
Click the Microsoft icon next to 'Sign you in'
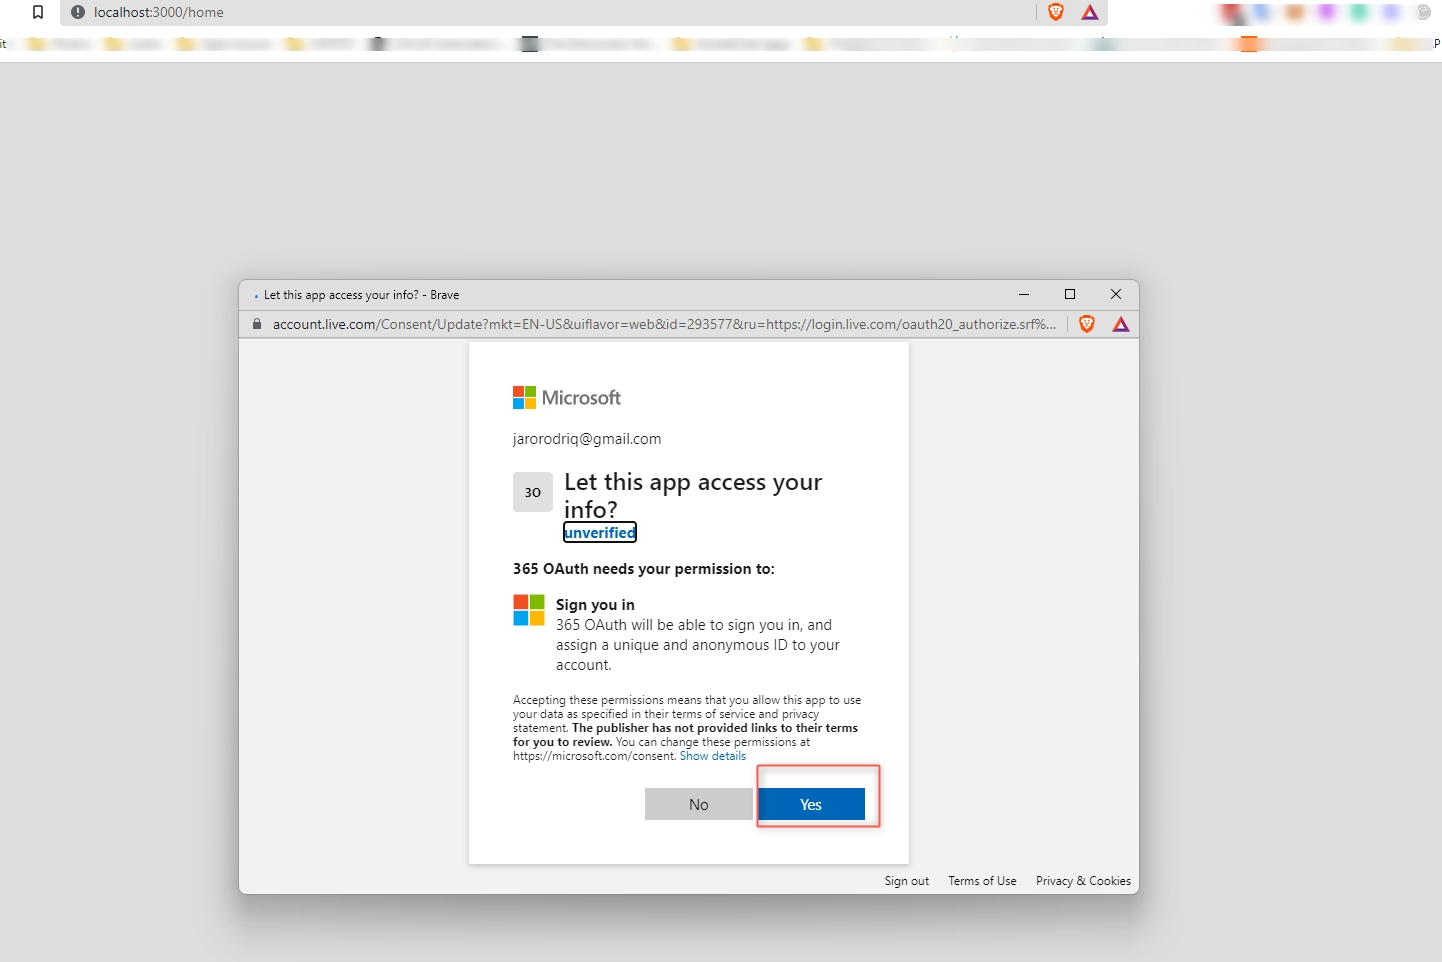point(528,610)
